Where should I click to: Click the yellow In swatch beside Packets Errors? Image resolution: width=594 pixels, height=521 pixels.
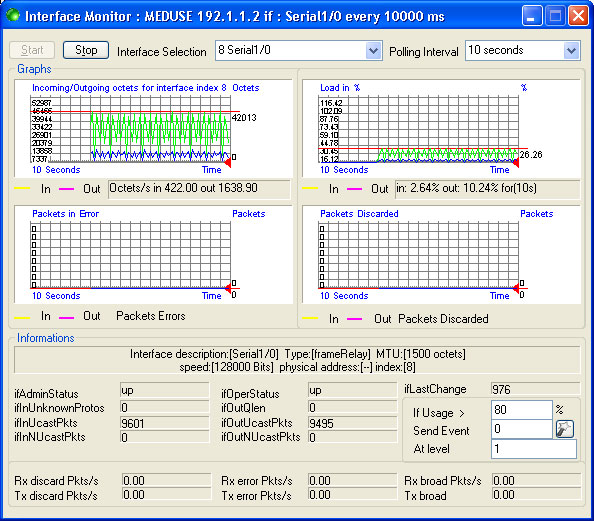(22, 318)
